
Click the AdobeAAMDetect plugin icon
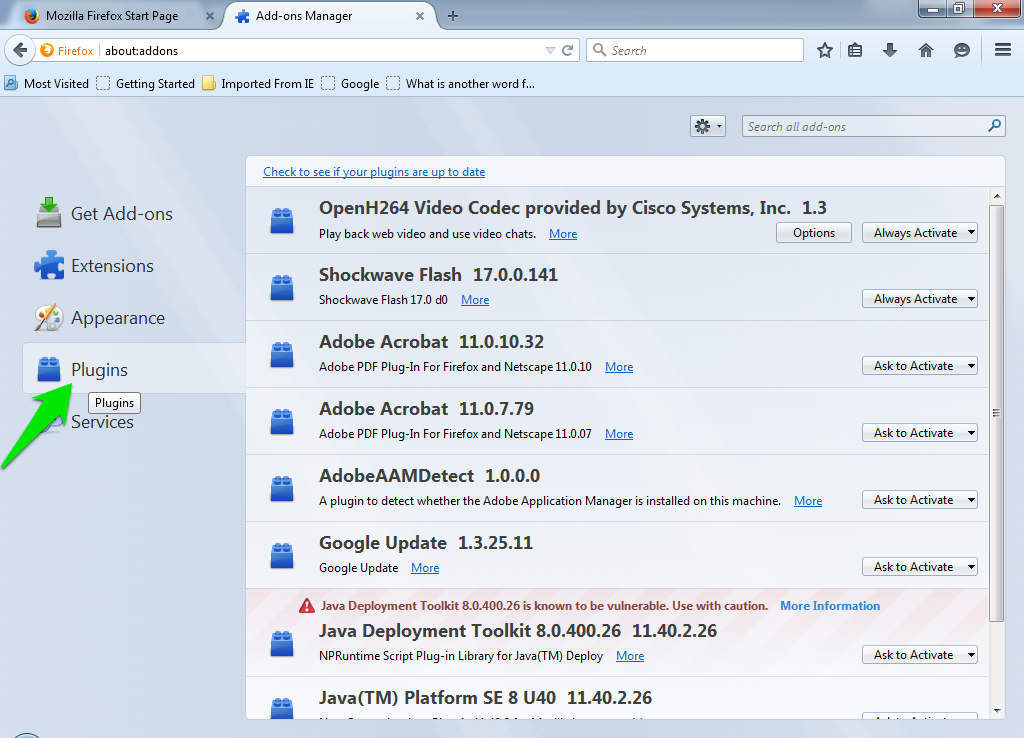tap(282, 489)
